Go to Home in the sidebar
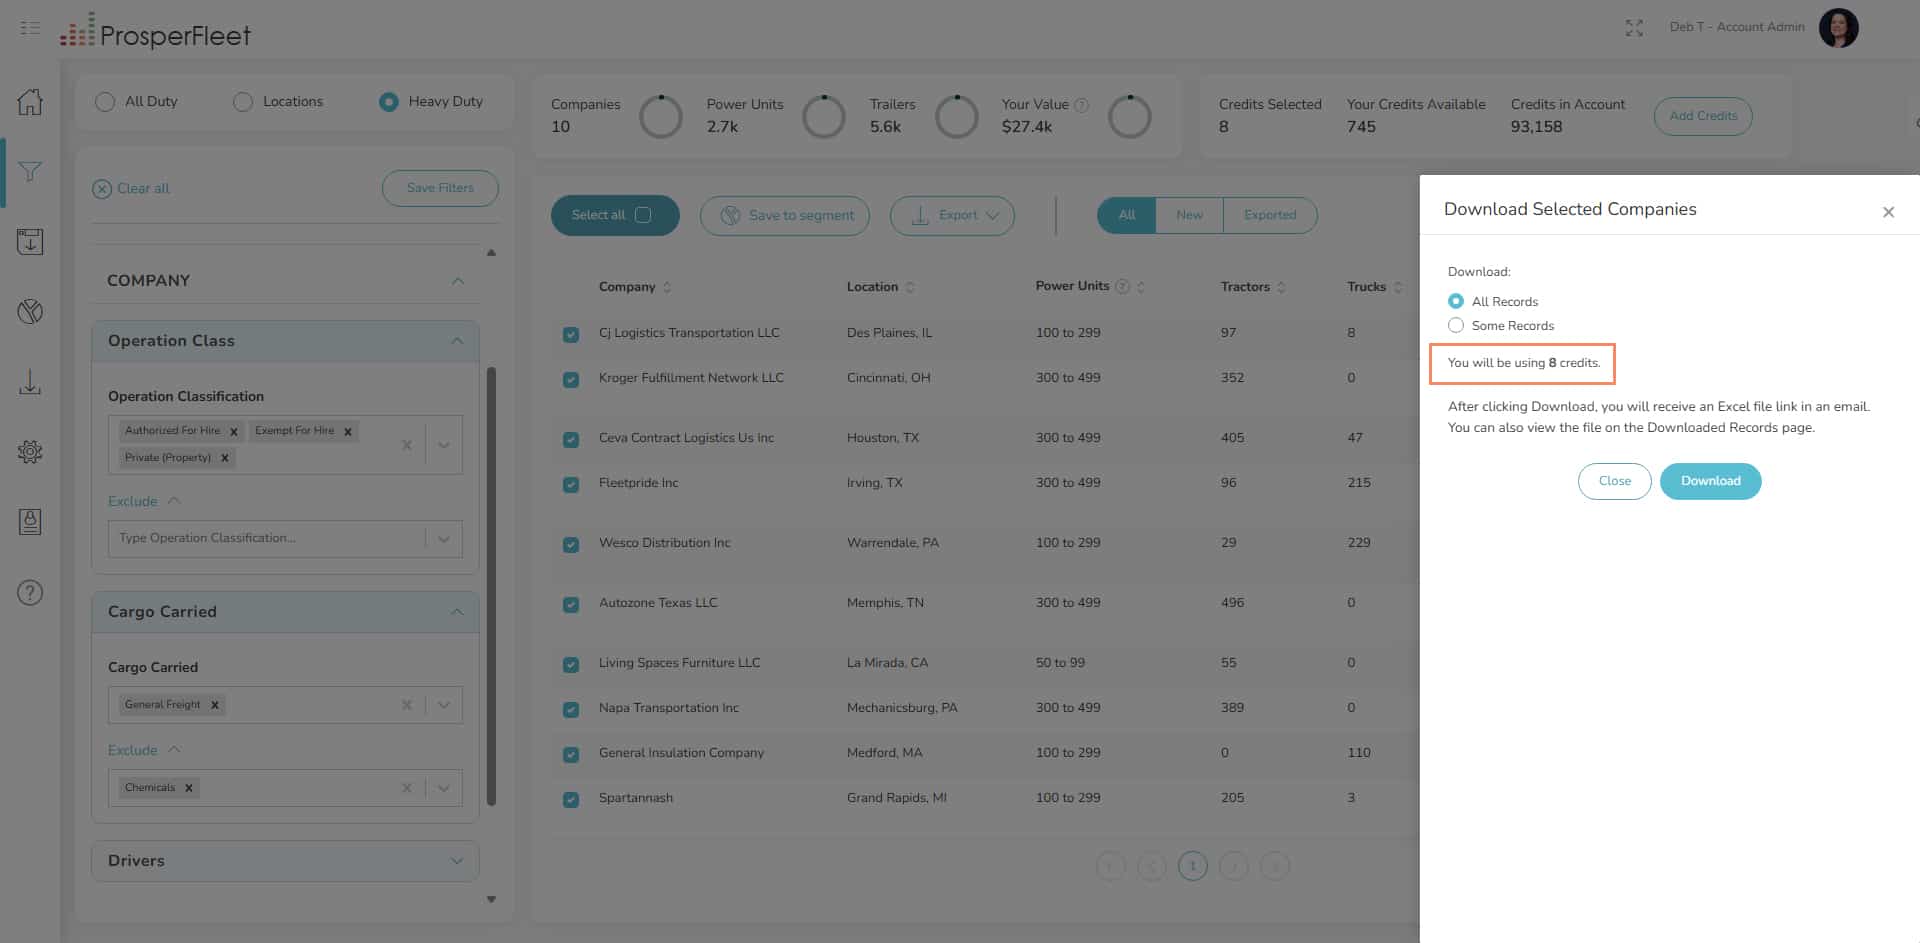The width and height of the screenshot is (1920, 943). [x=30, y=101]
